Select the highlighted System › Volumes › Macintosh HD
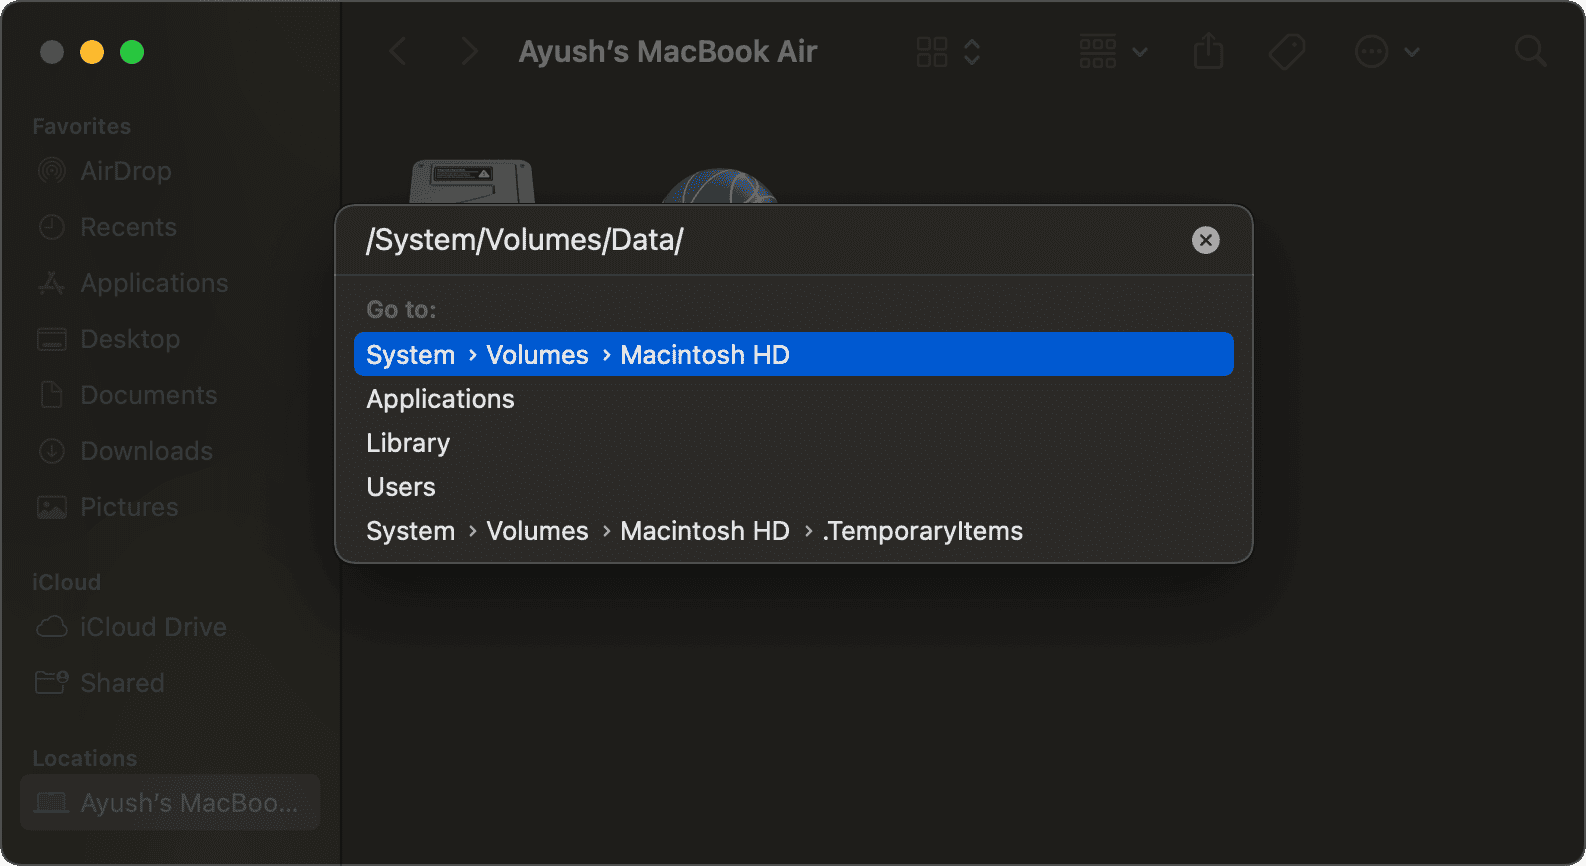 (x=793, y=355)
